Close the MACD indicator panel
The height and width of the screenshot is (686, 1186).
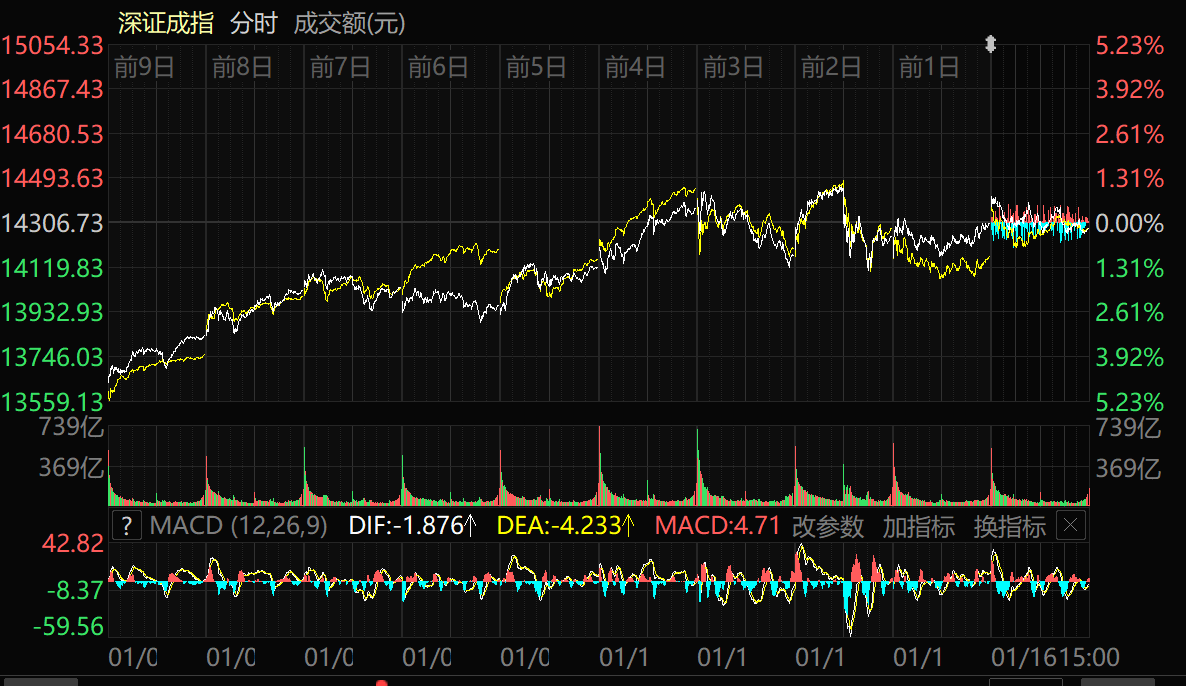(x=1071, y=526)
